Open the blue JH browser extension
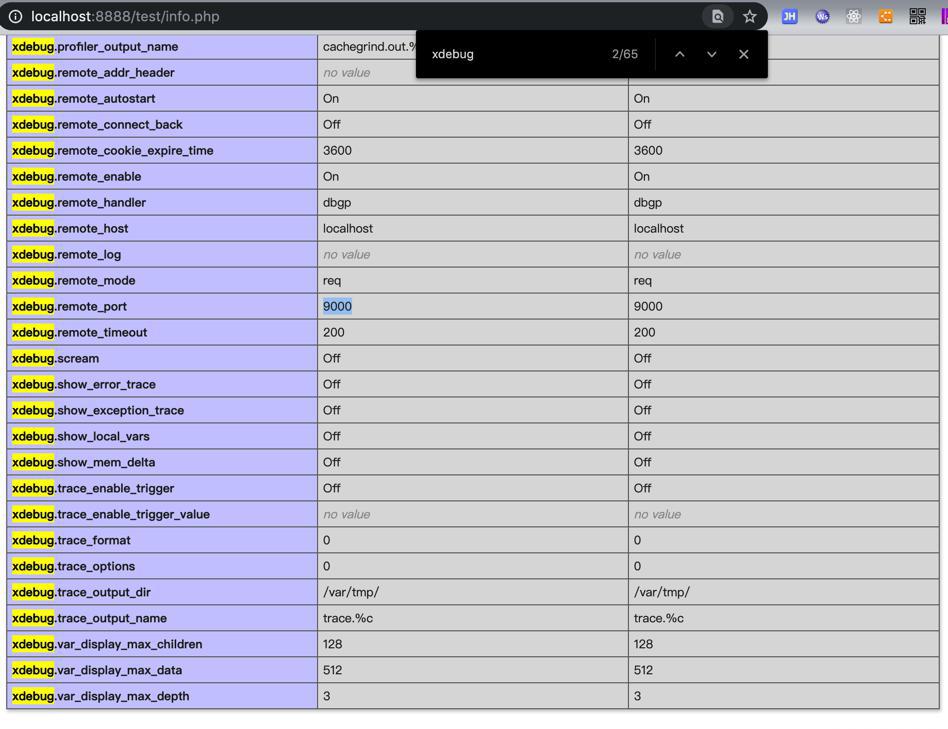The height and width of the screenshot is (729, 948). (789, 16)
